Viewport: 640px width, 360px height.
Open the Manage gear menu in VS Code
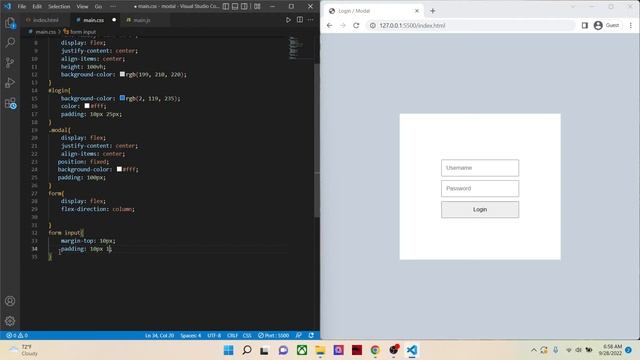point(10,321)
